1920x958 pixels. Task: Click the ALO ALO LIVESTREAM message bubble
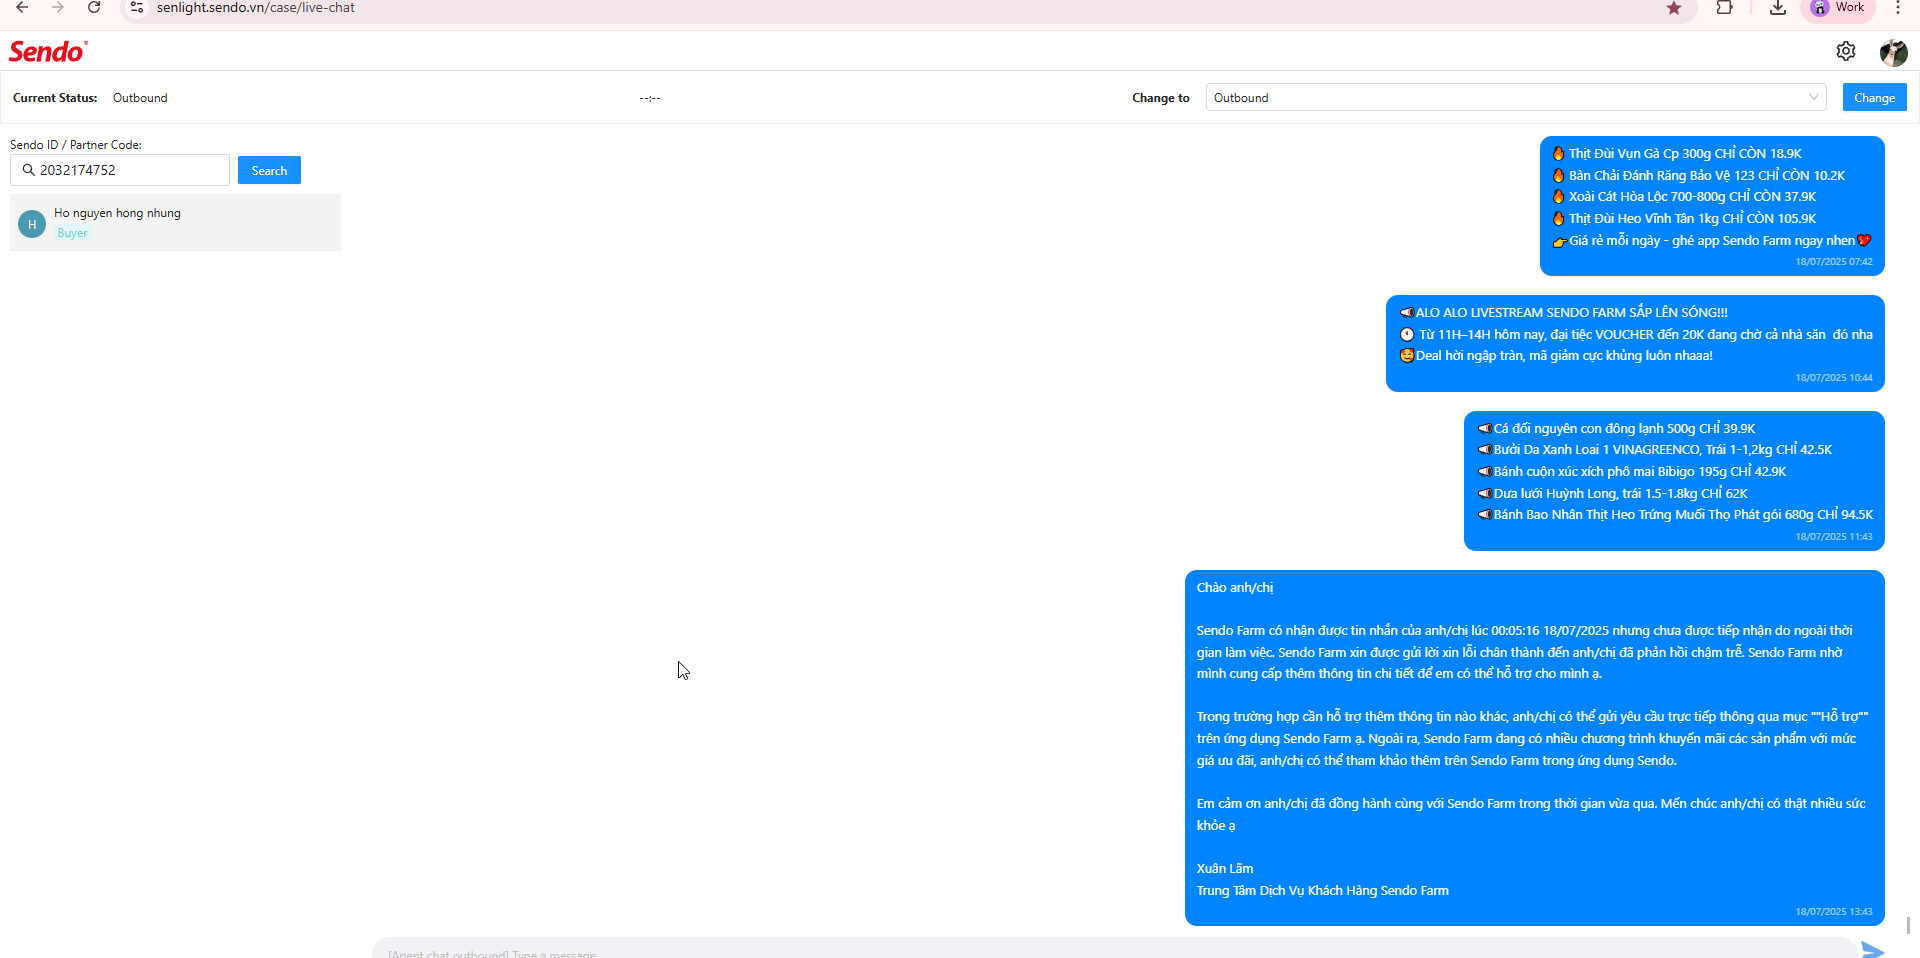1635,343
